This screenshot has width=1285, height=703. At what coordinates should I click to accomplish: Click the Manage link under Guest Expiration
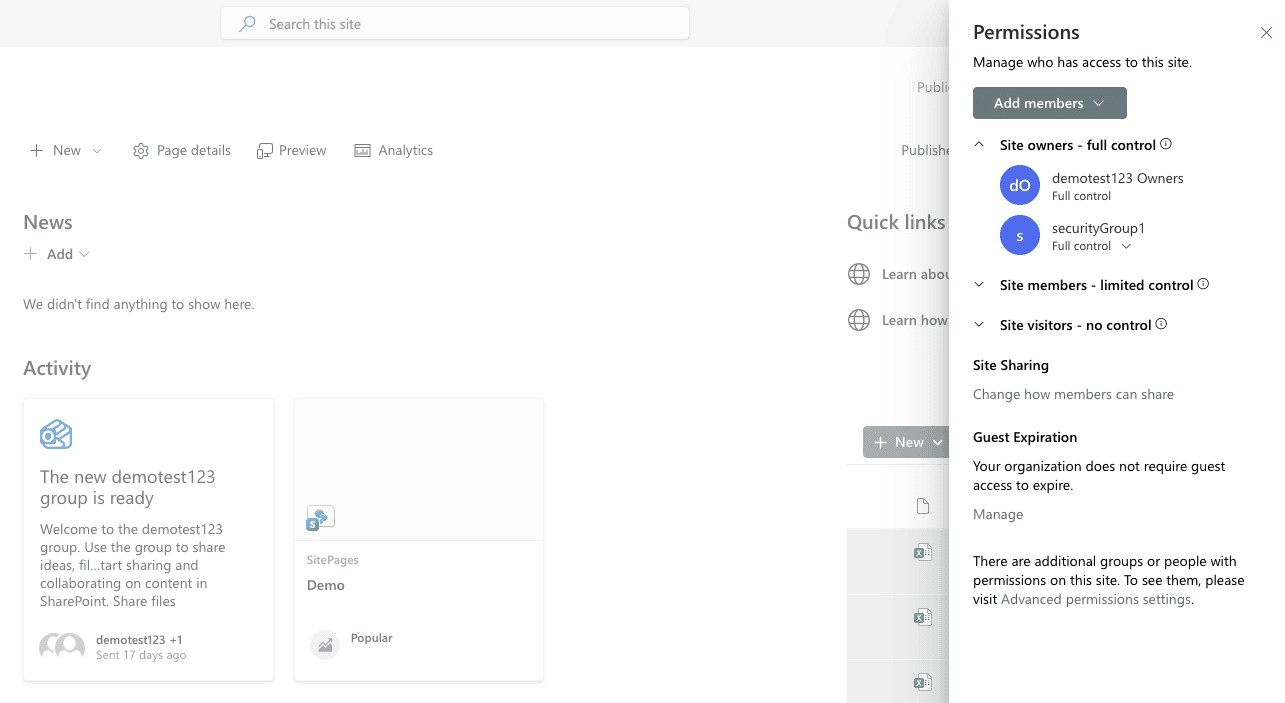[x=997, y=513]
